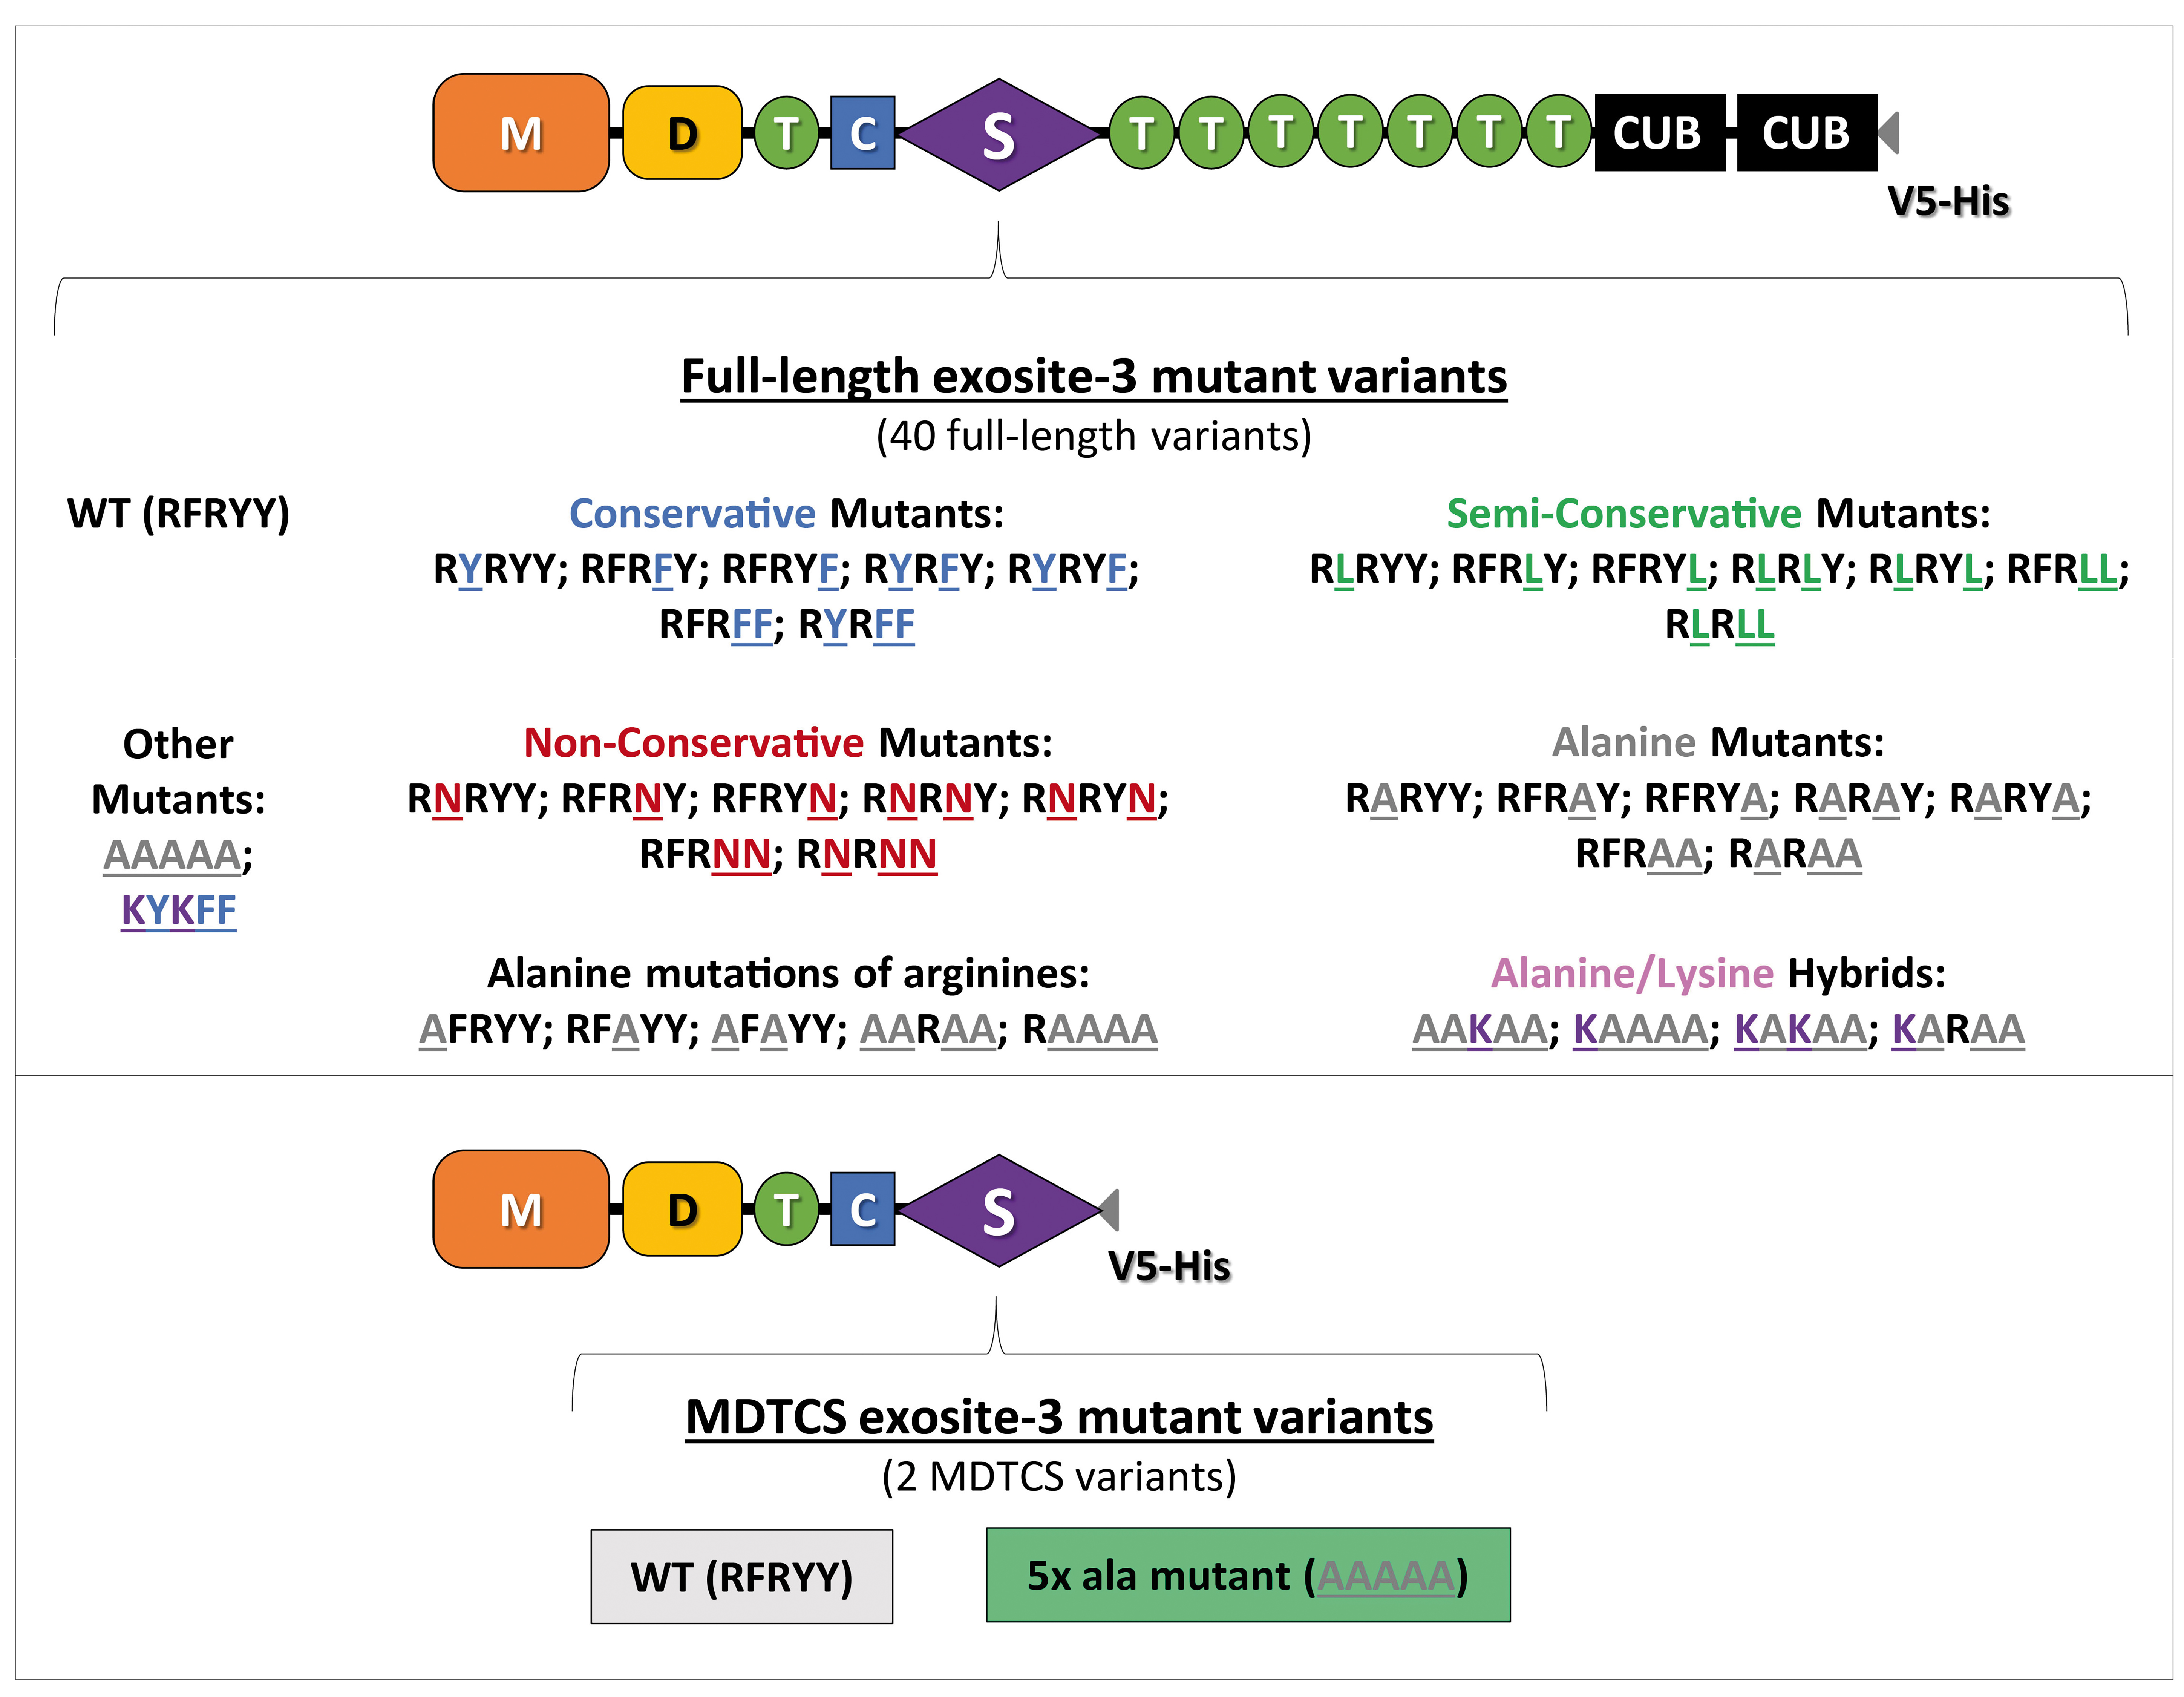Click the "Full-length exosite-3 mutant variants" underlined heading
This screenshot has width=2184, height=1697.
(1093, 377)
